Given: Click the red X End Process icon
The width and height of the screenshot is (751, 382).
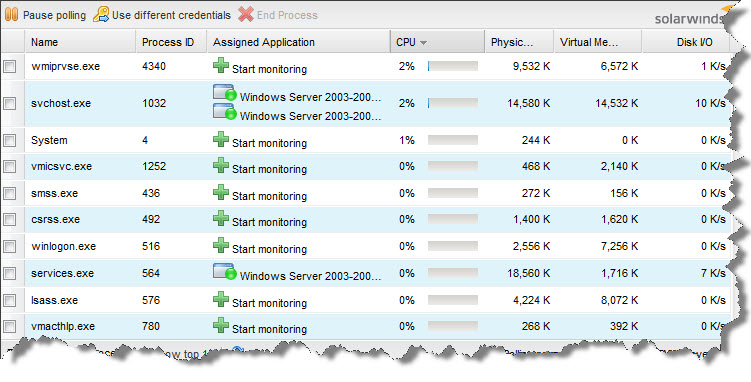Looking at the screenshot, I should pos(246,15).
